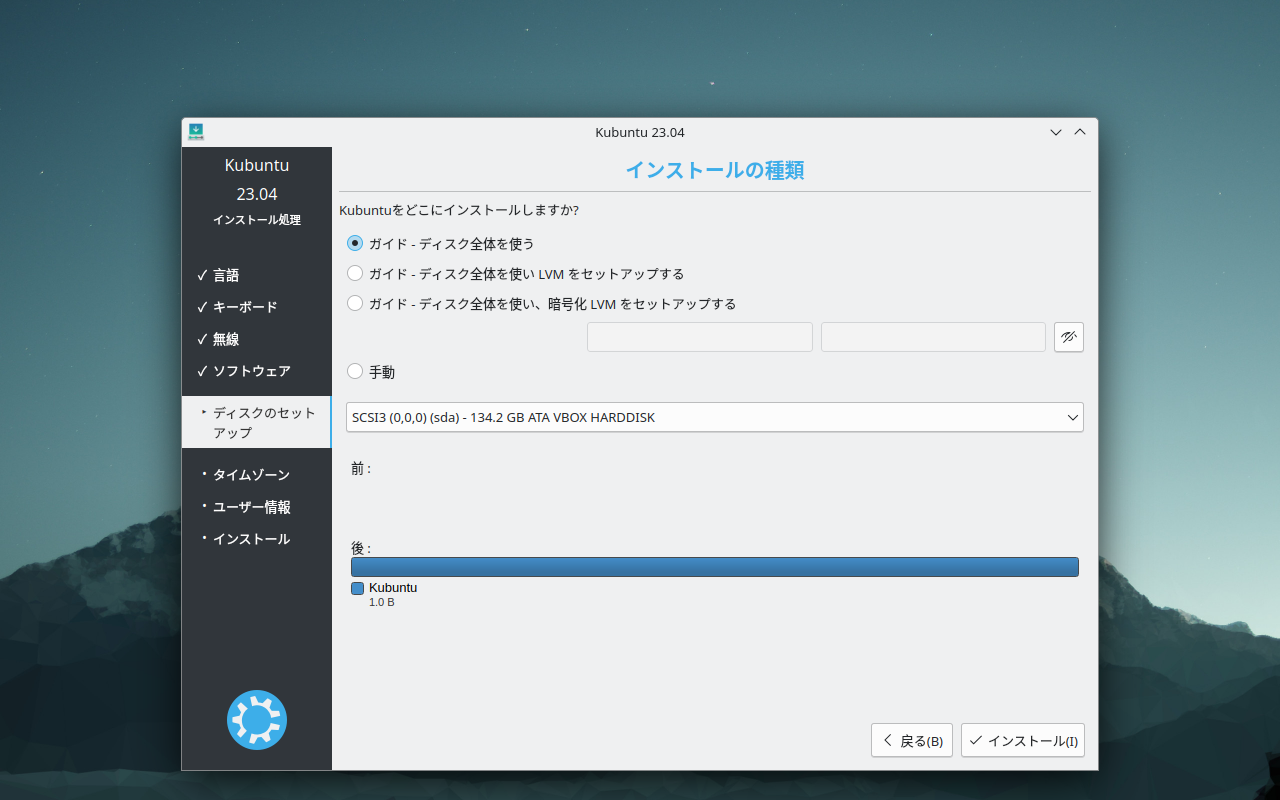Image resolution: width=1280 pixels, height=800 pixels.
Task: Click the 後: label
Action: tap(361, 548)
